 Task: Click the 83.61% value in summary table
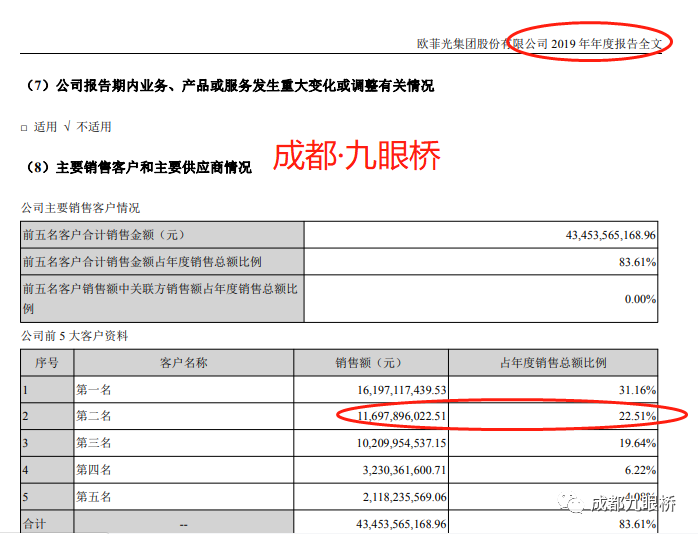(x=637, y=262)
